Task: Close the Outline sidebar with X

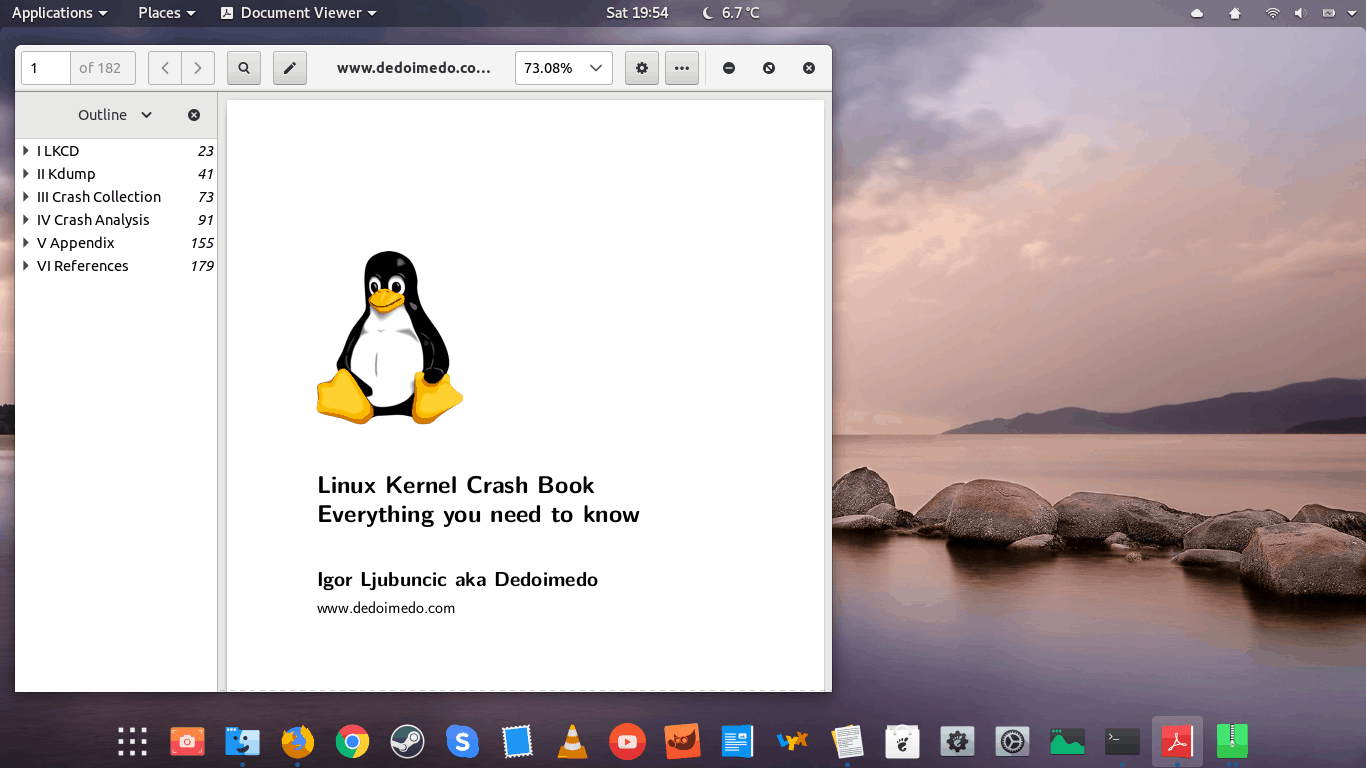Action: coord(194,115)
